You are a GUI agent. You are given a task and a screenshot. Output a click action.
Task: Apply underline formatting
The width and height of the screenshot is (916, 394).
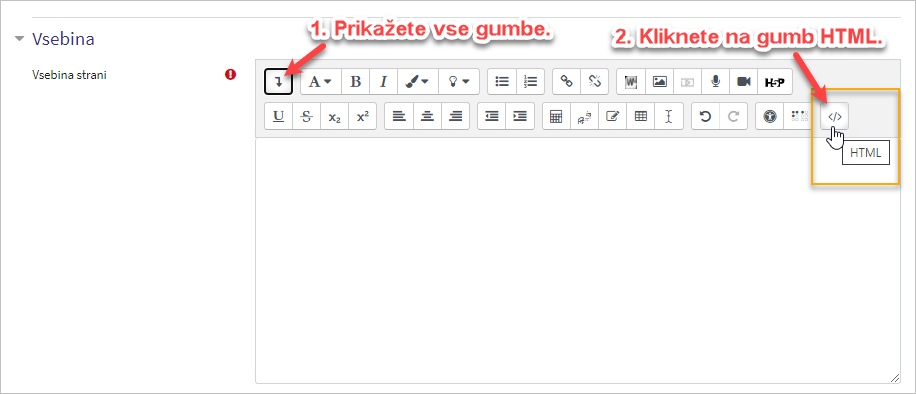coord(279,116)
